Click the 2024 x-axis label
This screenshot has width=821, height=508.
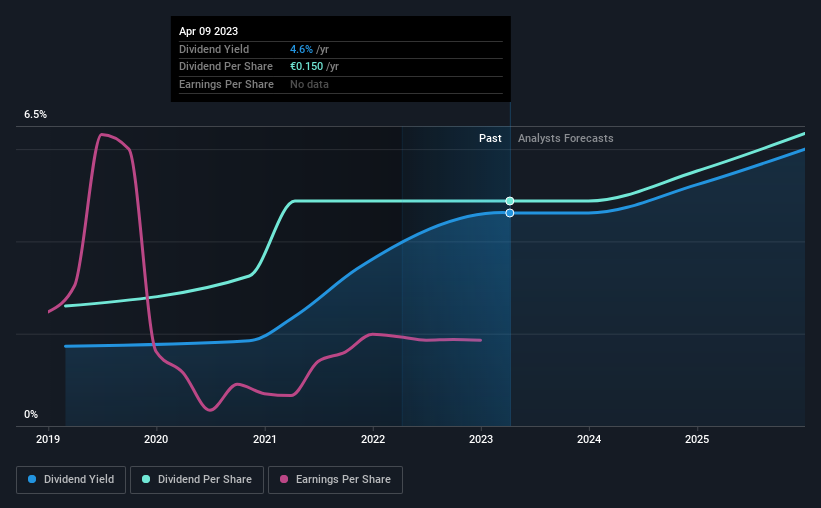(589, 439)
